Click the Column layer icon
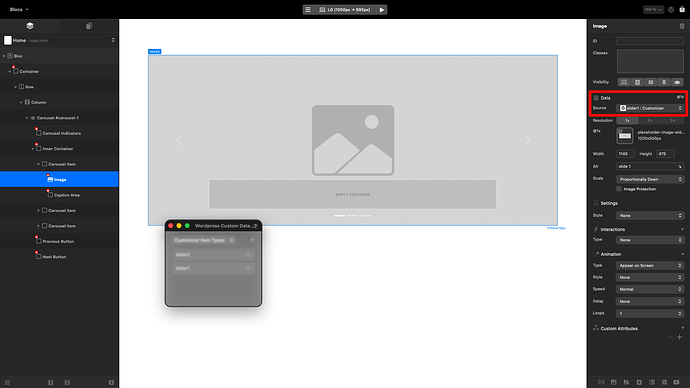 pos(27,102)
